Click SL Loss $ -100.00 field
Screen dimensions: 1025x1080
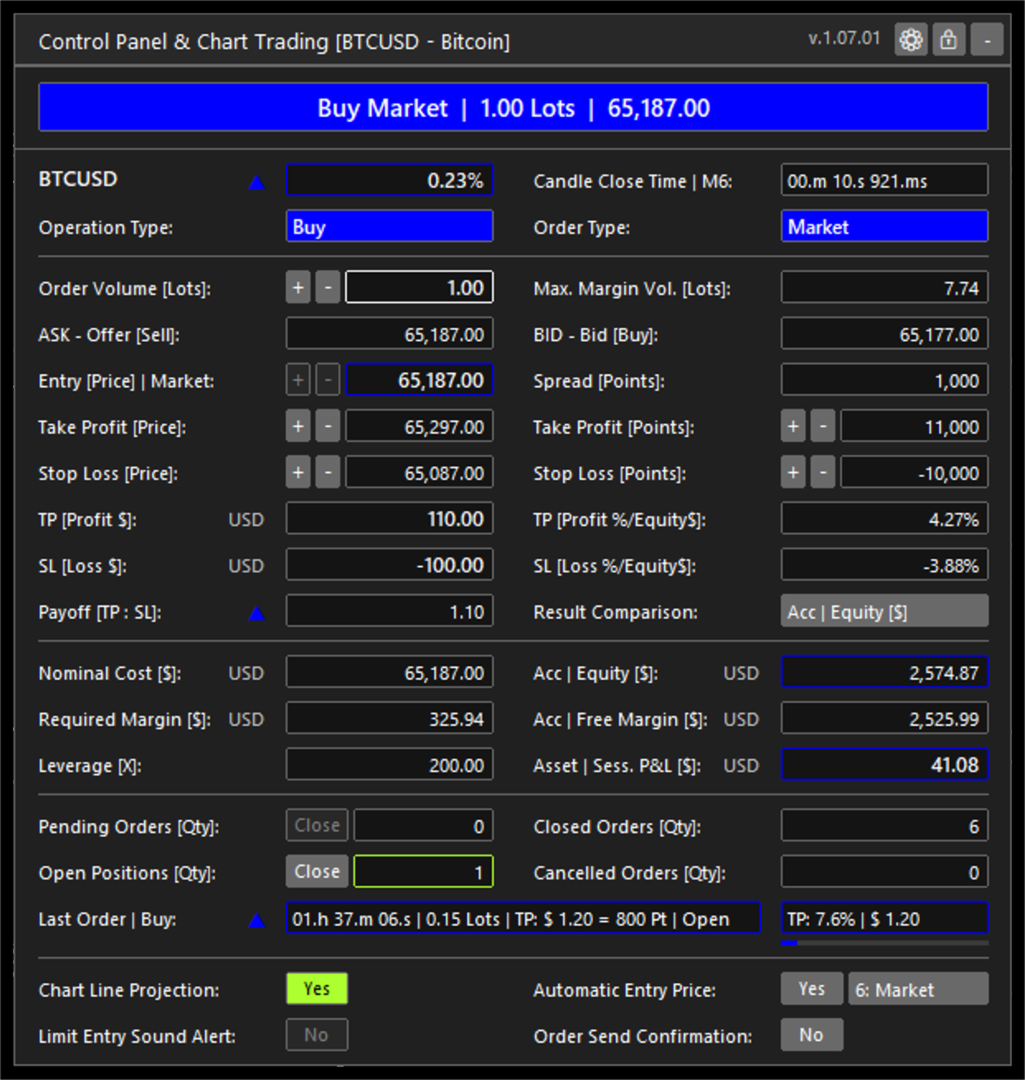[389, 565]
